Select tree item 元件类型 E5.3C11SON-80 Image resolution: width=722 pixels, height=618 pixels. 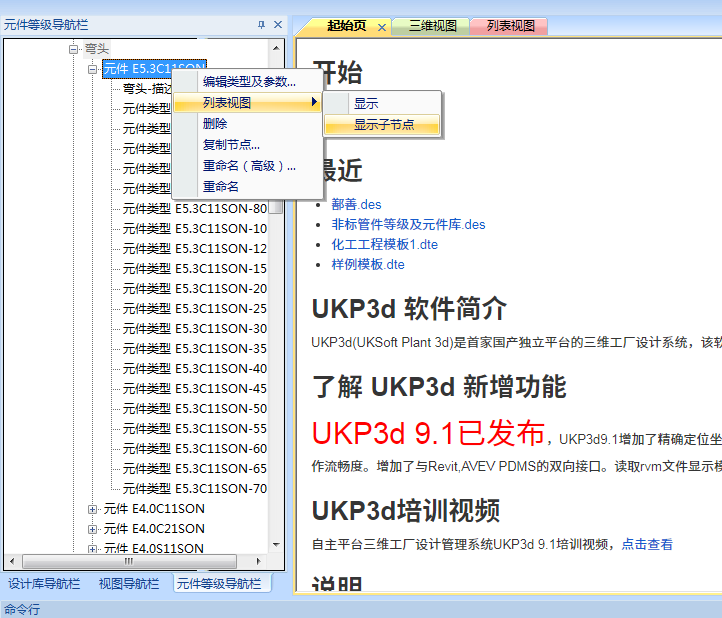(195, 209)
